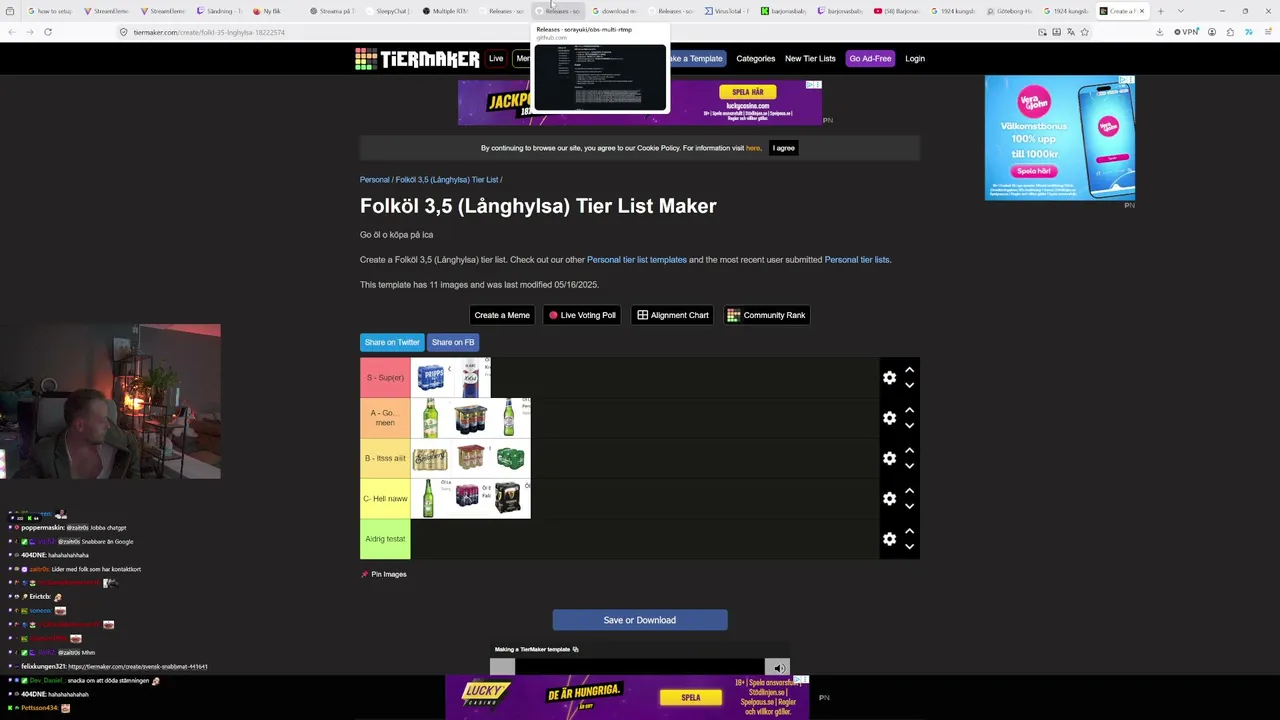Follow the Personal breadcrumb link

pyautogui.click(x=375, y=180)
